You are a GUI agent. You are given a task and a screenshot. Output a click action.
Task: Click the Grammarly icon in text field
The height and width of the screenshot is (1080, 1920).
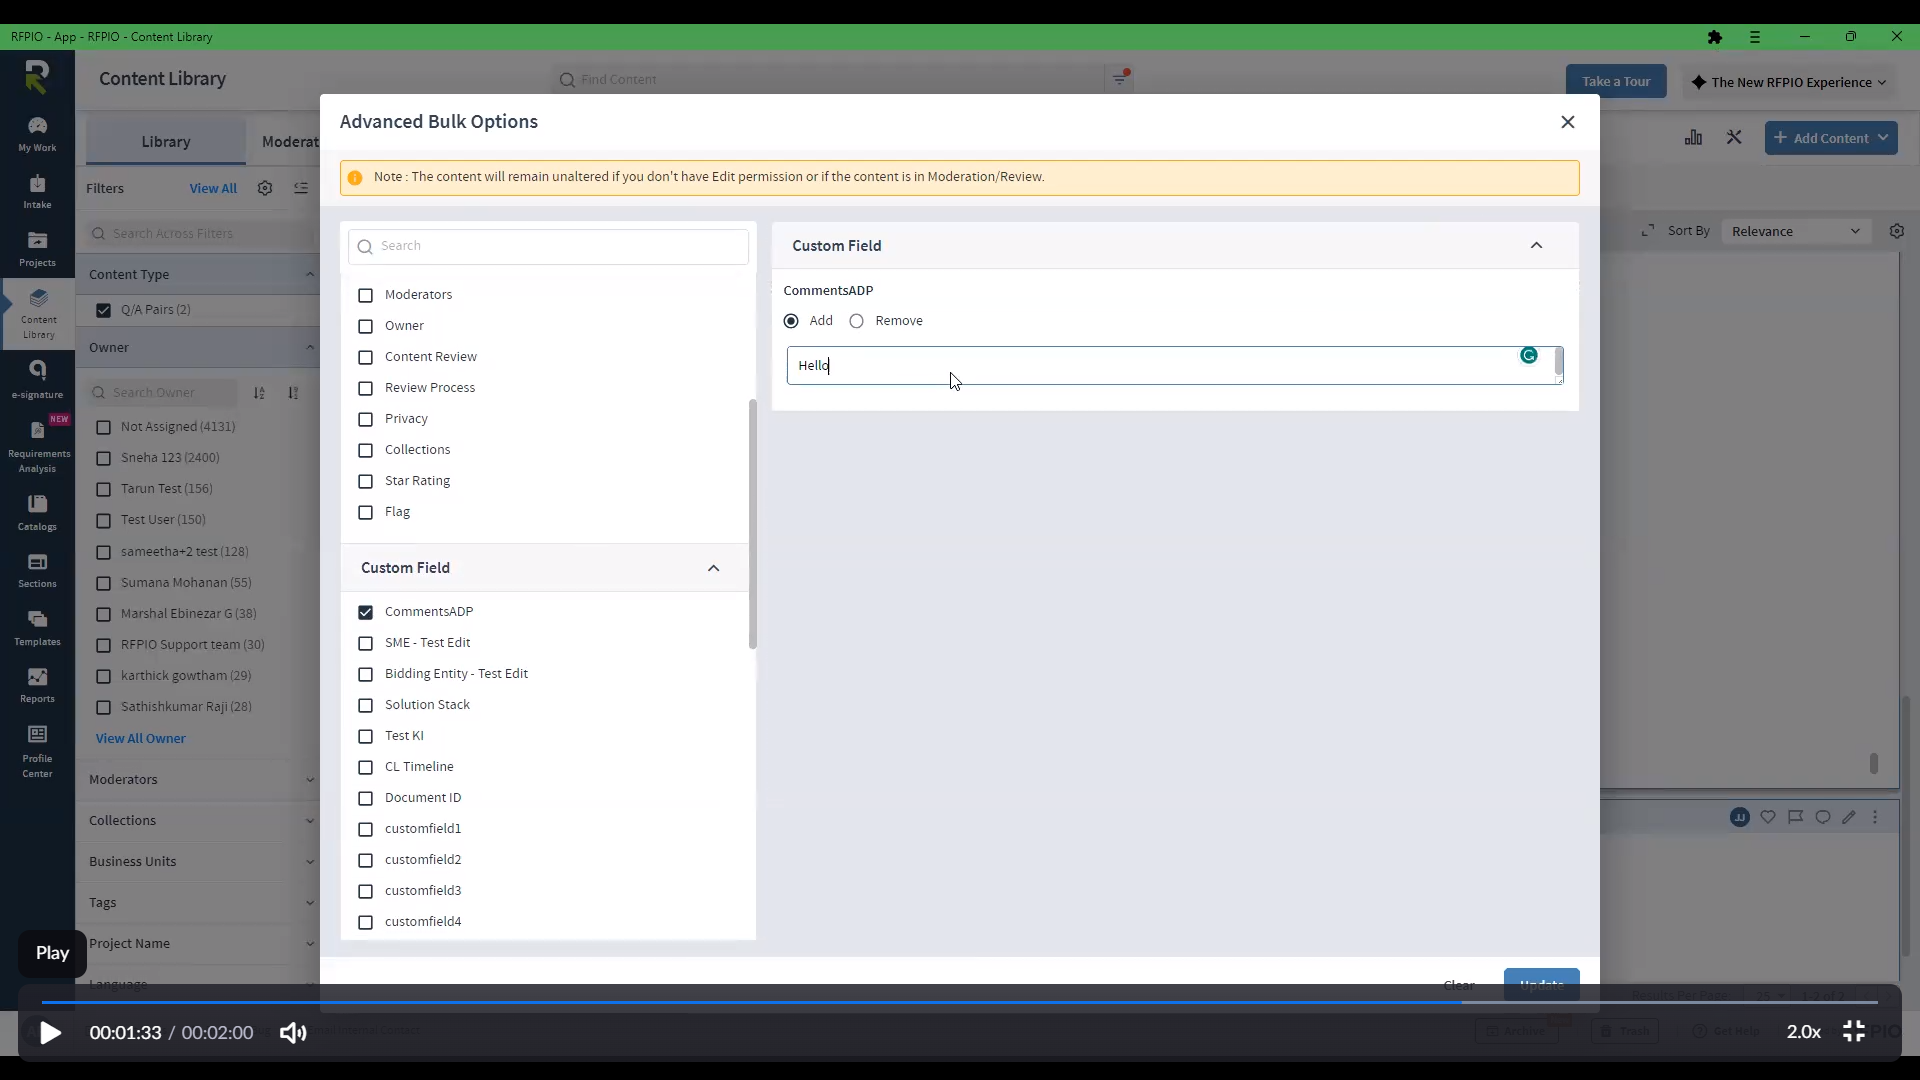click(1528, 355)
